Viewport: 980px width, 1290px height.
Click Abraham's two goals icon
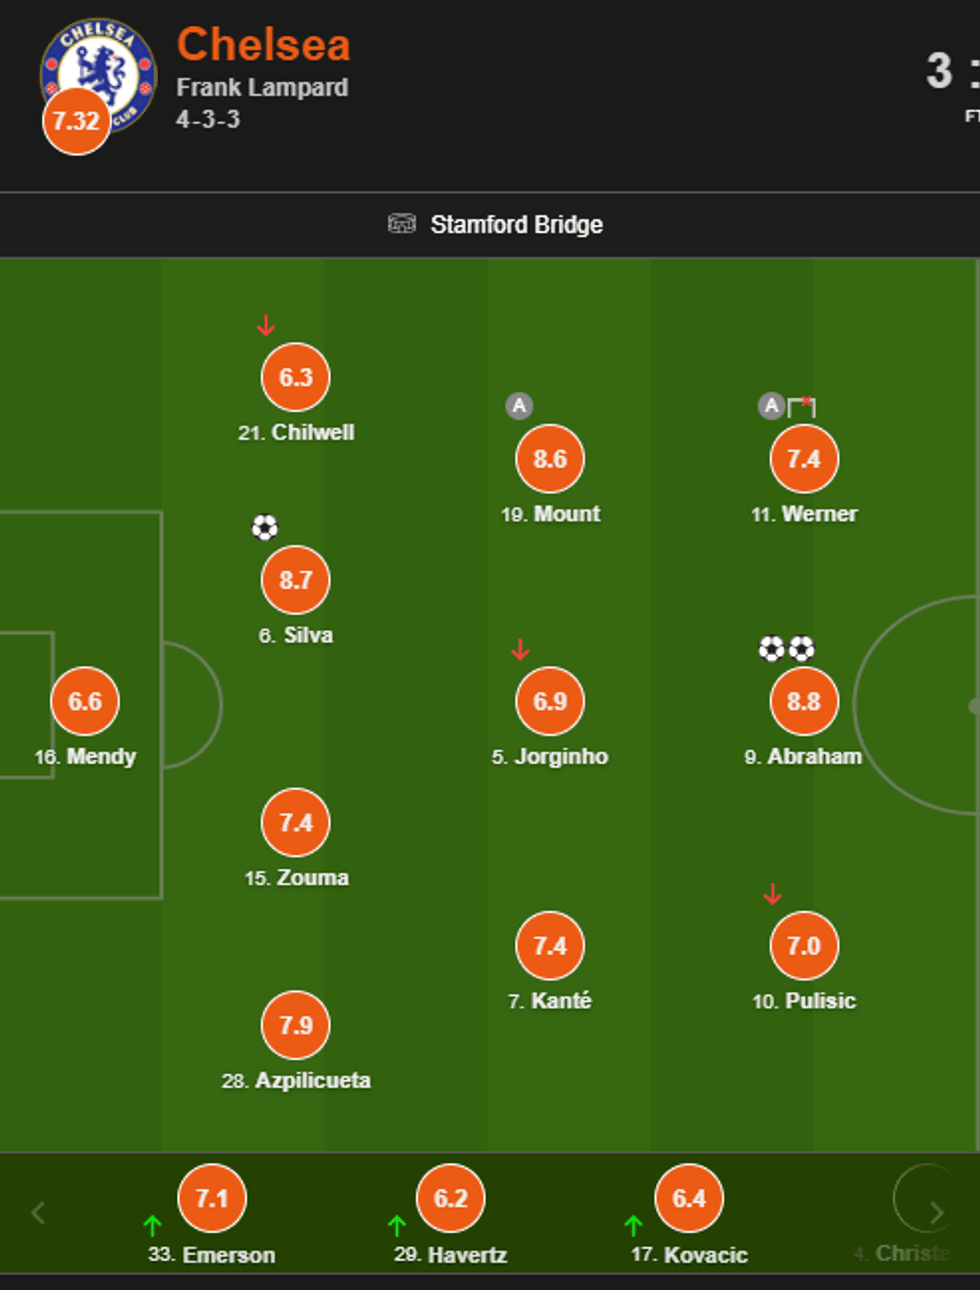tap(786, 649)
